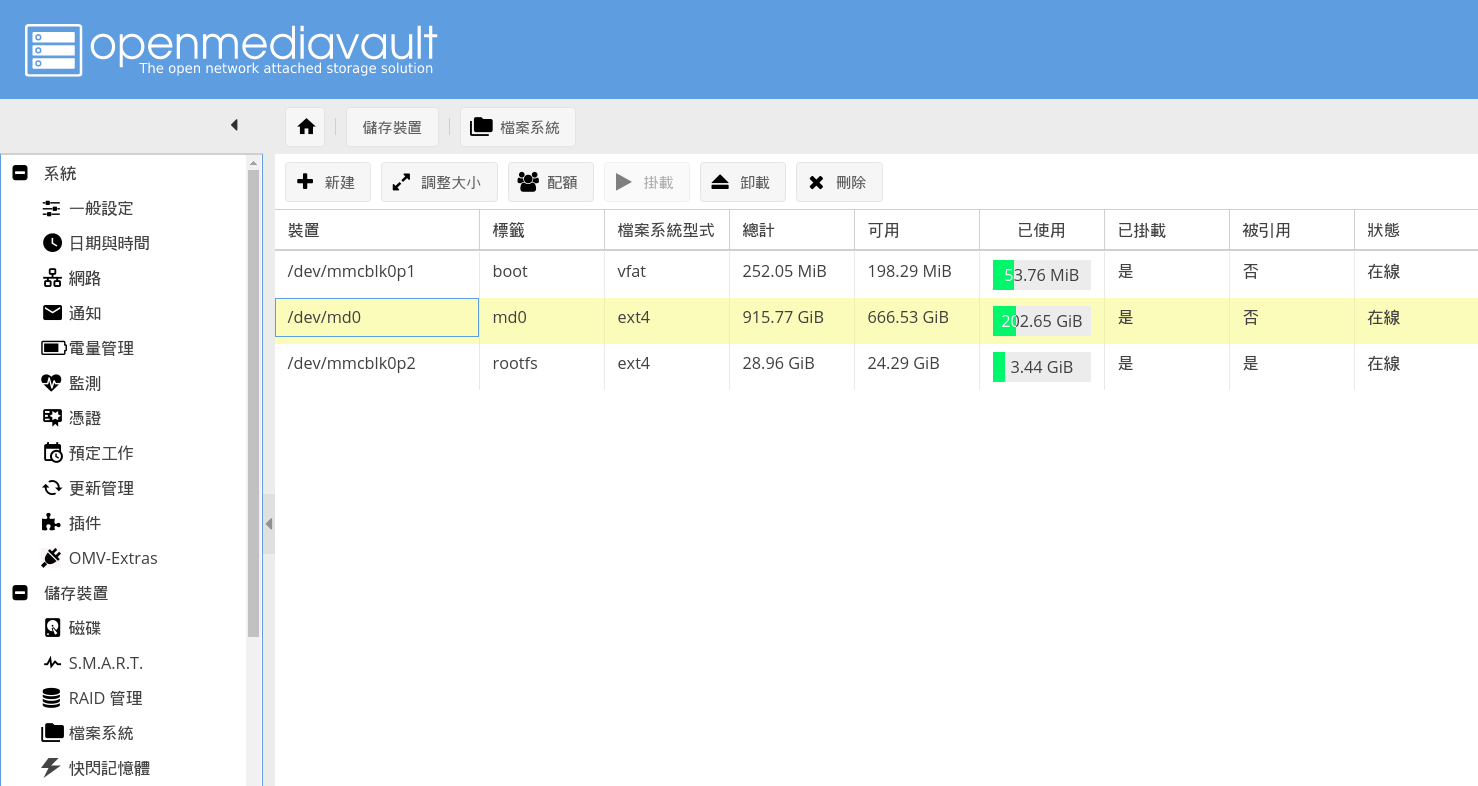Viewport: 1478px width, 786px height.
Task: Open 更新管理 update management
Action: 100,488
